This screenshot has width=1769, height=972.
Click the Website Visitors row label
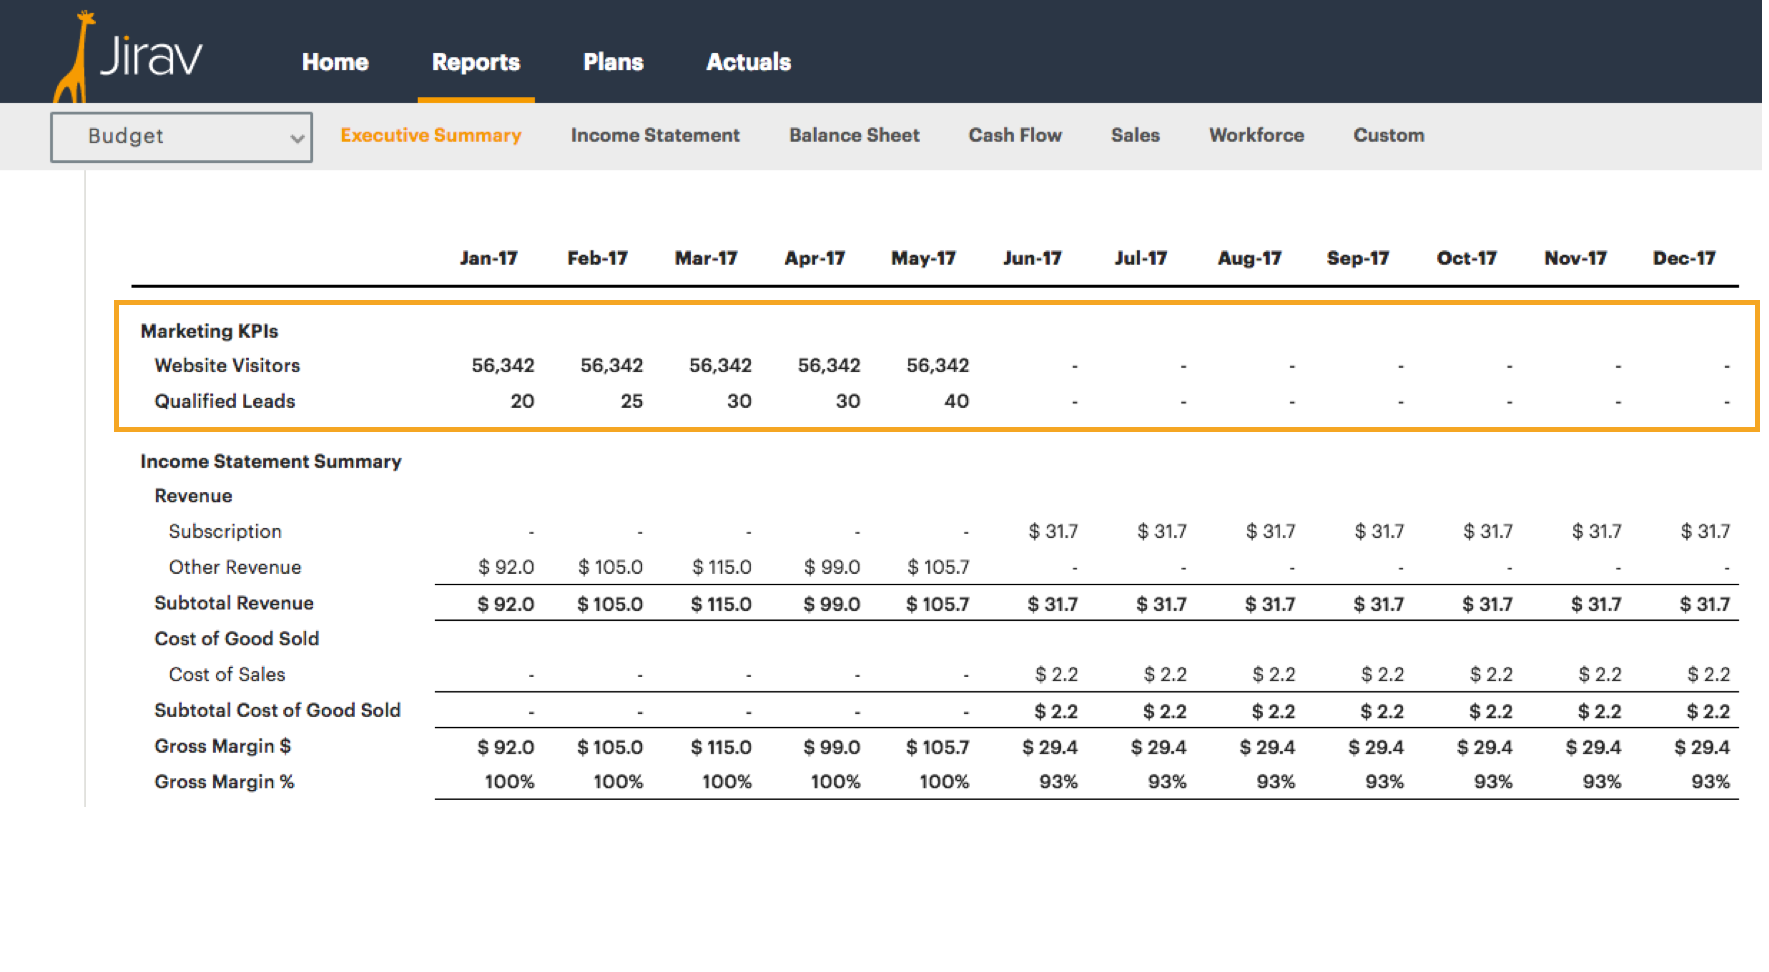click(226, 365)
